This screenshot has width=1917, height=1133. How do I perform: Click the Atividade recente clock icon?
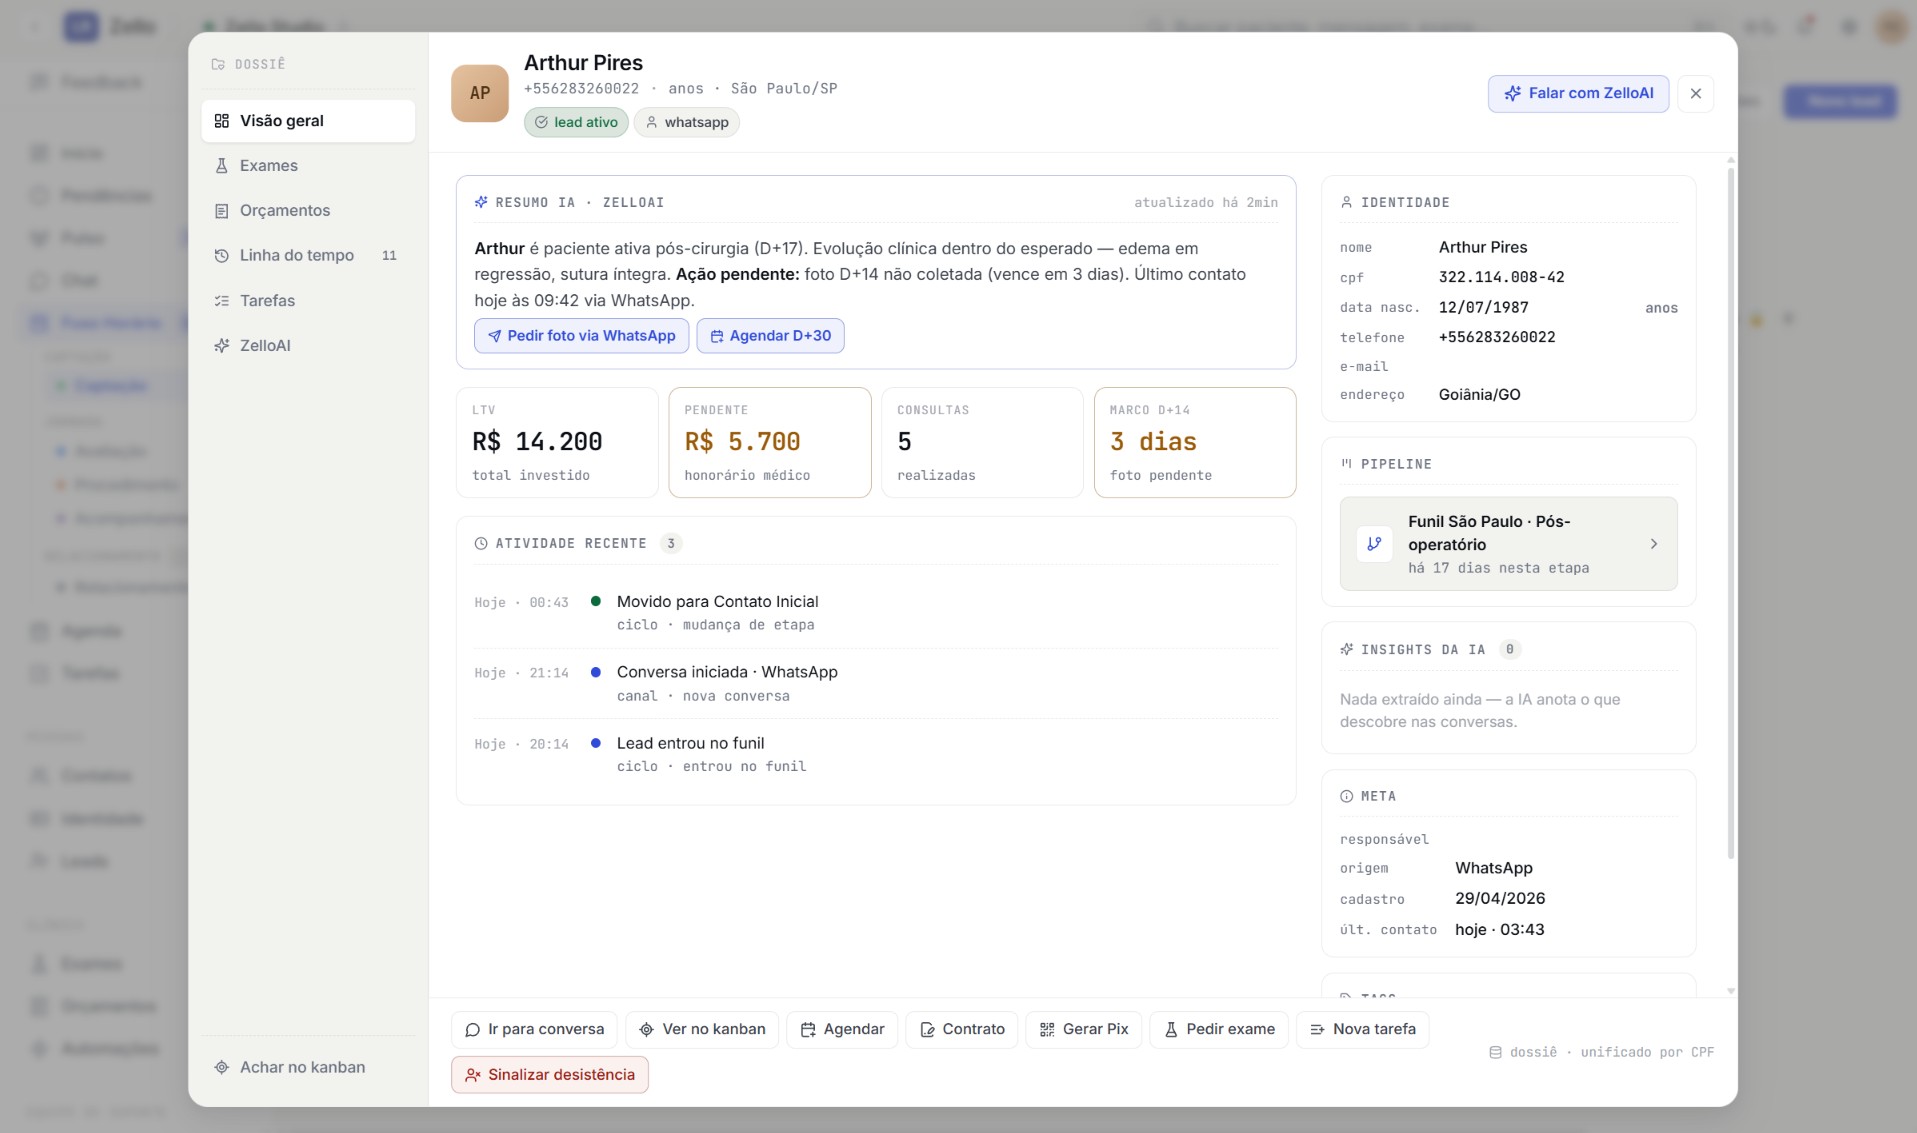481,544
